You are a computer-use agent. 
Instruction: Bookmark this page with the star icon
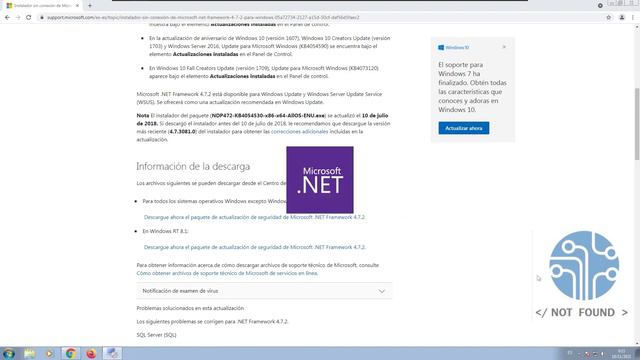coord(609,18)
